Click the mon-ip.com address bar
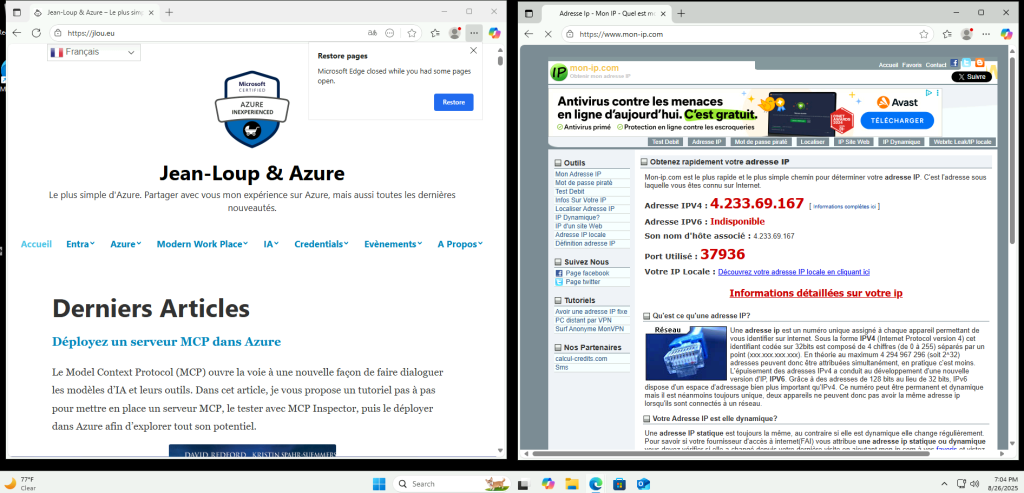Viewport: 1024px width, 493px height. (744, 34)
